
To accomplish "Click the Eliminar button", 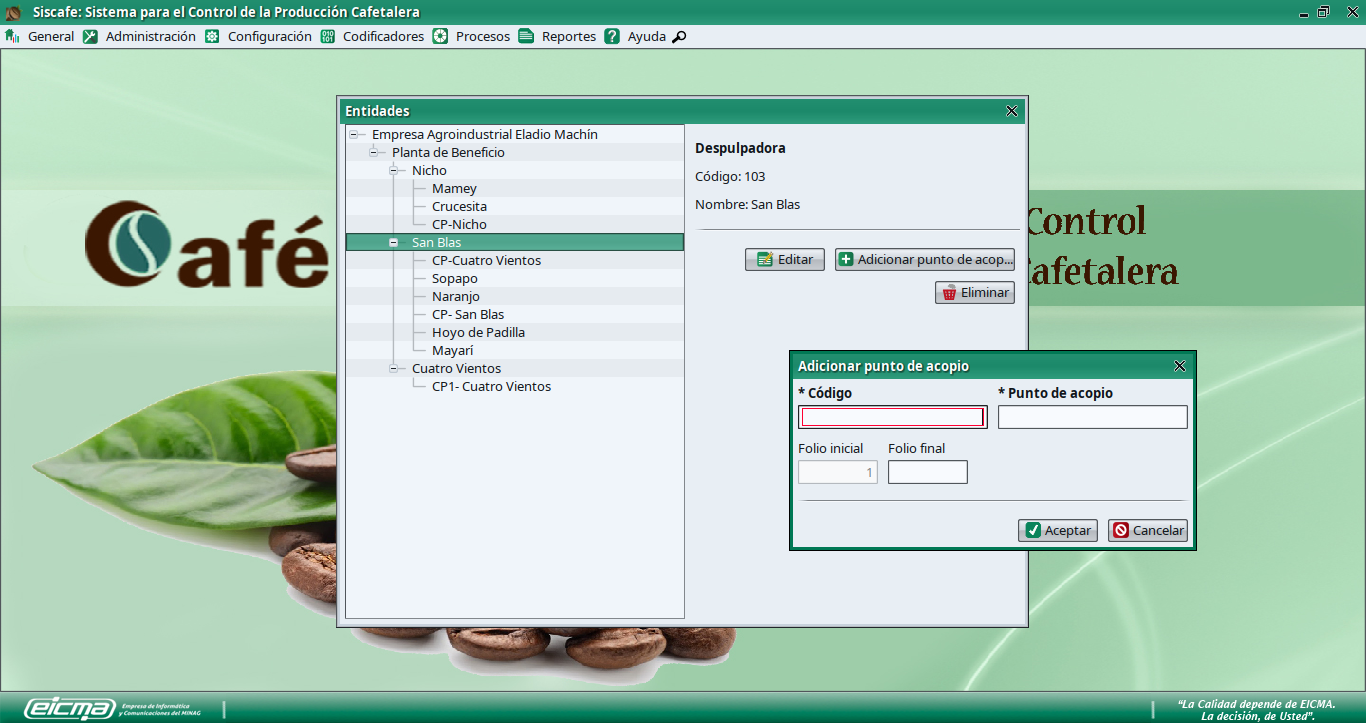I will pyautogui.click(x=975, y=293).
